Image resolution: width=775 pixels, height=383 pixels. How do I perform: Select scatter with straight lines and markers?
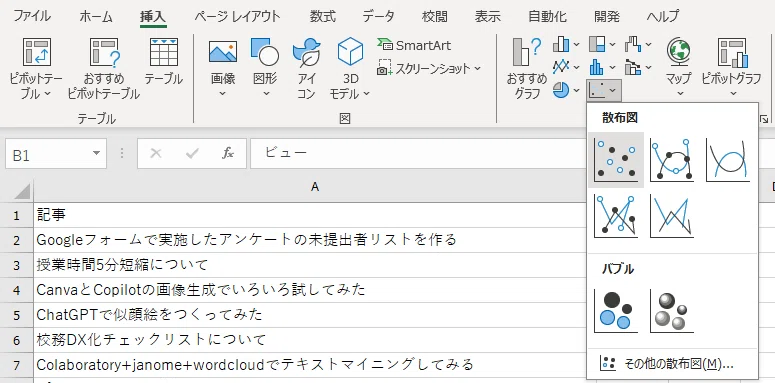pyautogui.click(x=616, y=216)
